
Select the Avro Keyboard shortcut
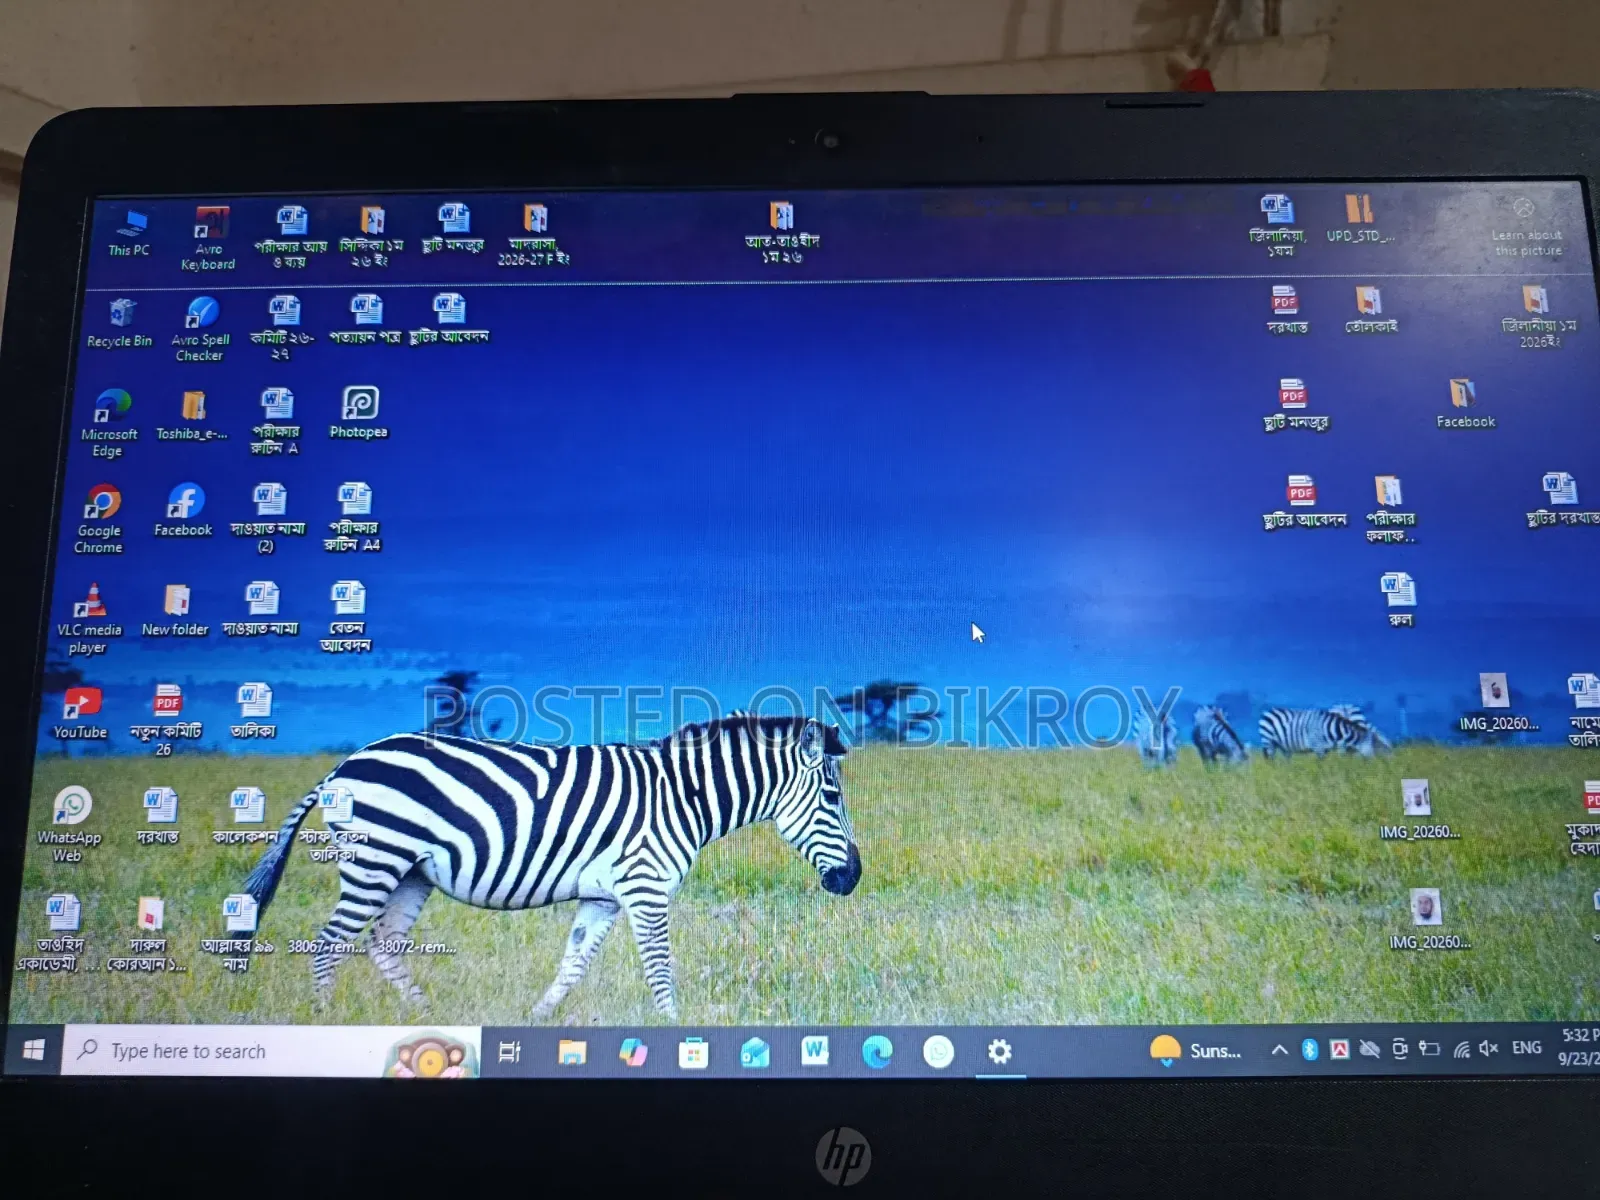[x=209, y=238]
